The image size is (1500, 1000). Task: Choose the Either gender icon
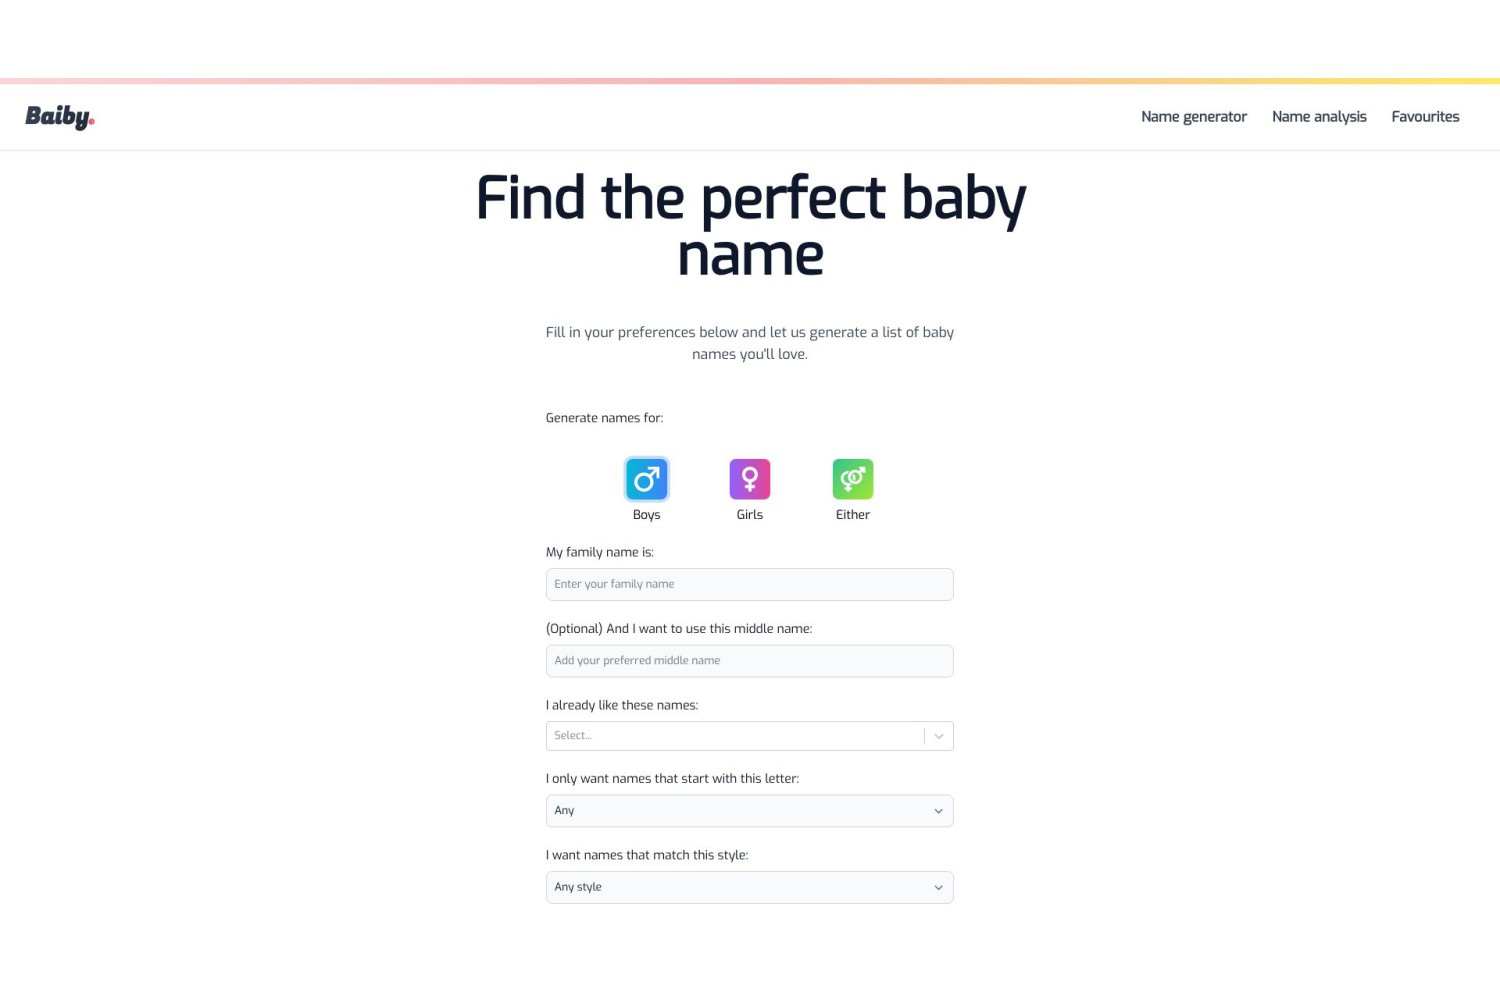click(853, 479)
